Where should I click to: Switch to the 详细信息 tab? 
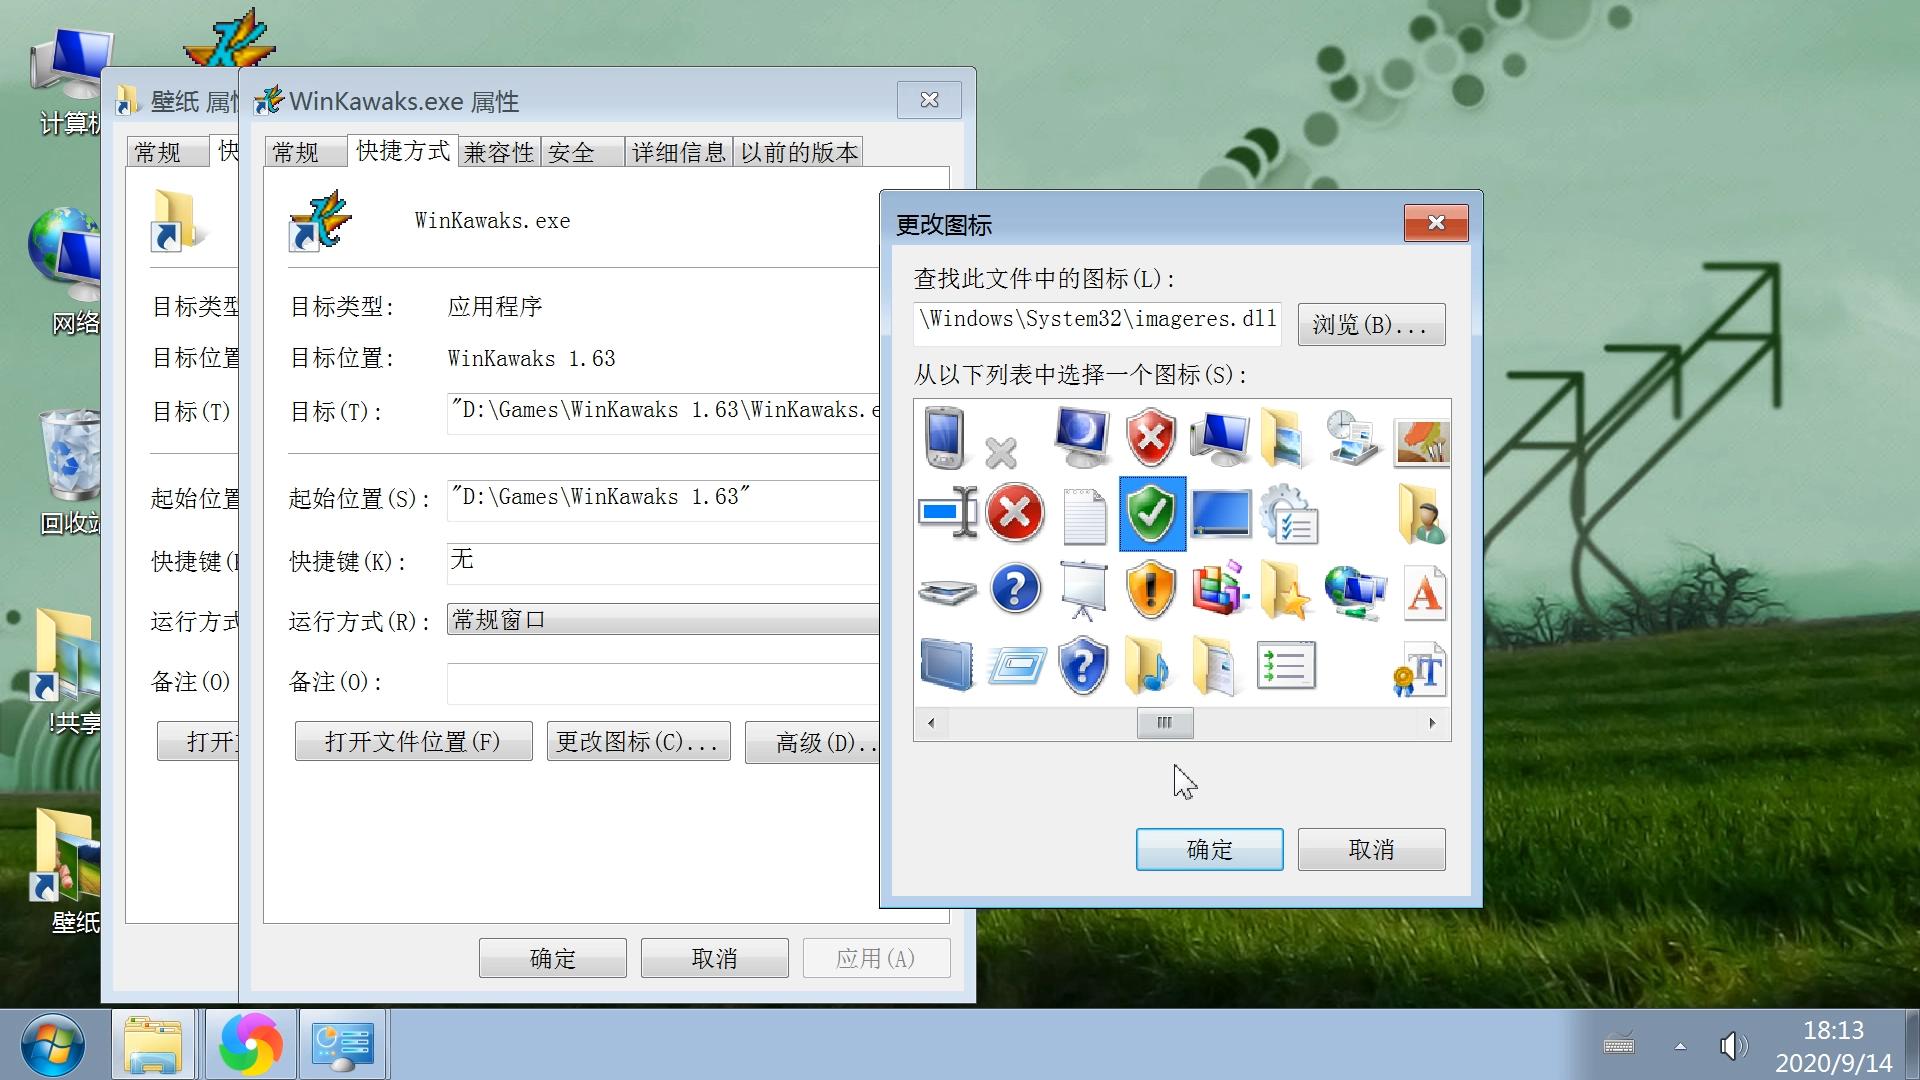[678, 152]
